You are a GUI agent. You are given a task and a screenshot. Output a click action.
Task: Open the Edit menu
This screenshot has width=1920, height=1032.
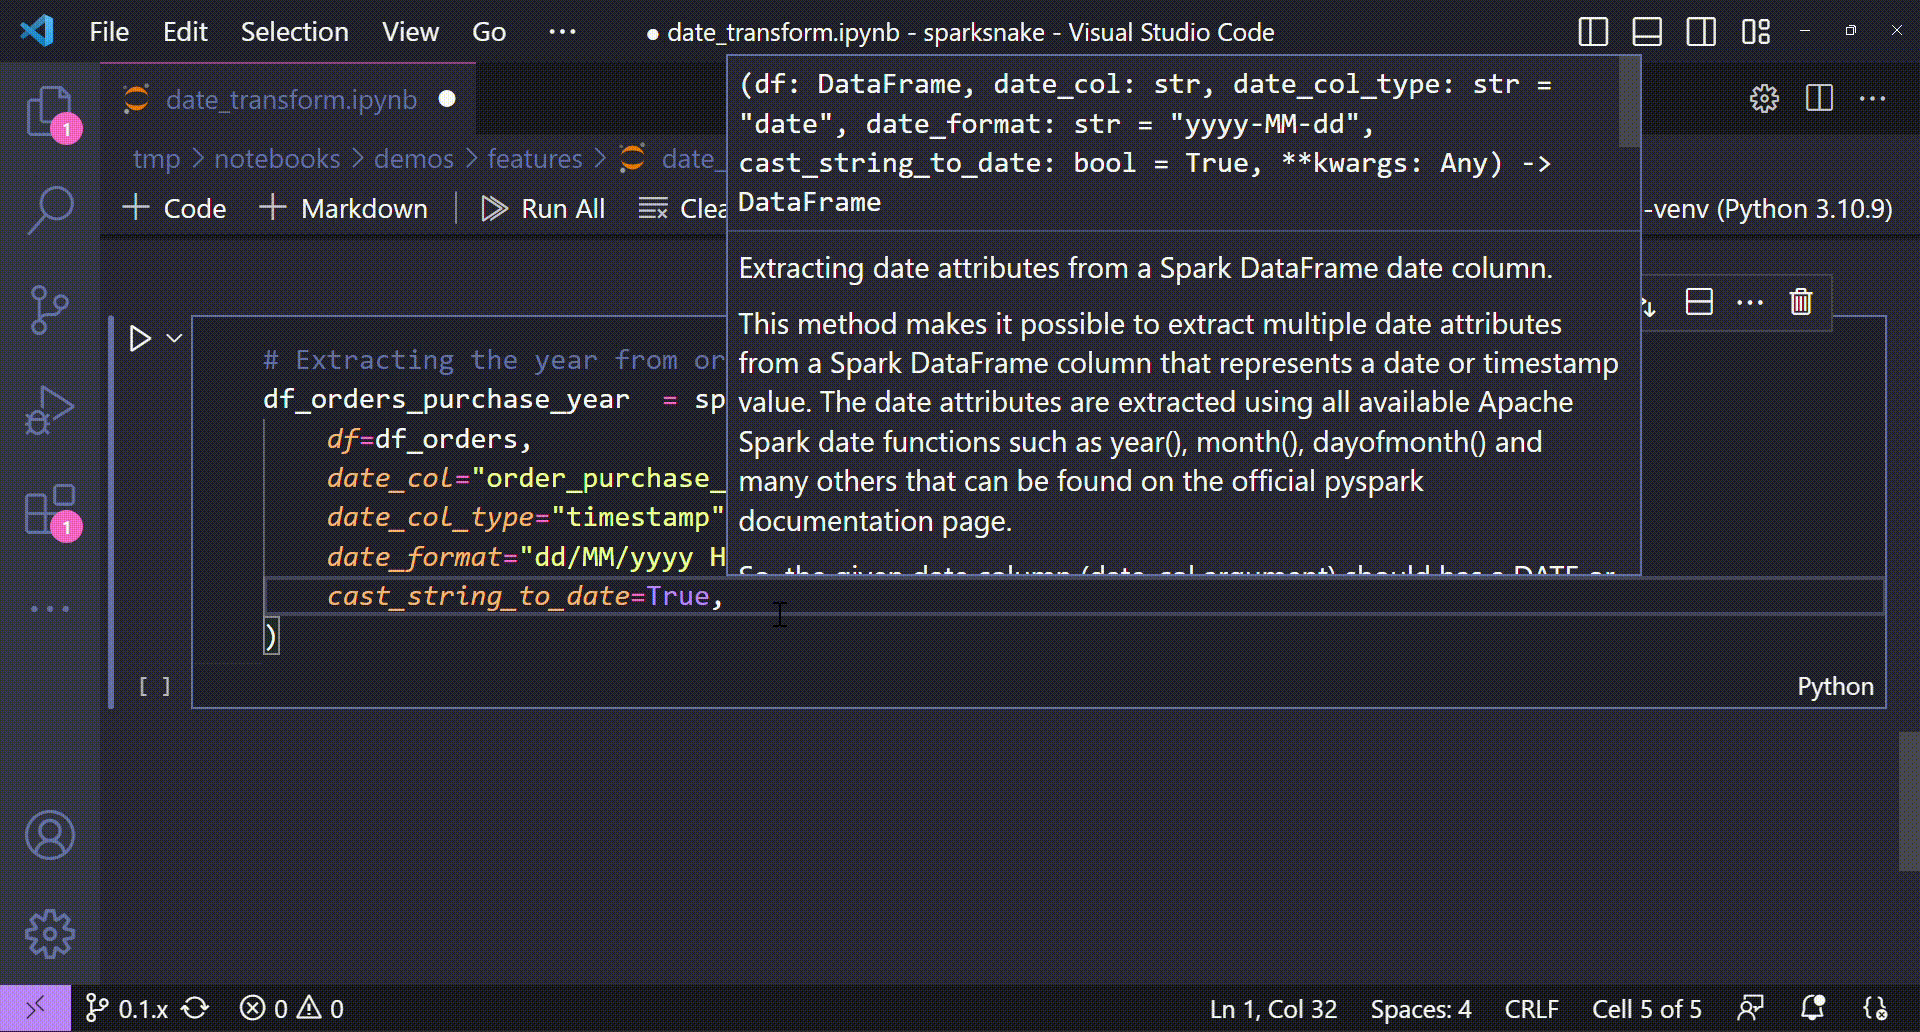(185, 32)
